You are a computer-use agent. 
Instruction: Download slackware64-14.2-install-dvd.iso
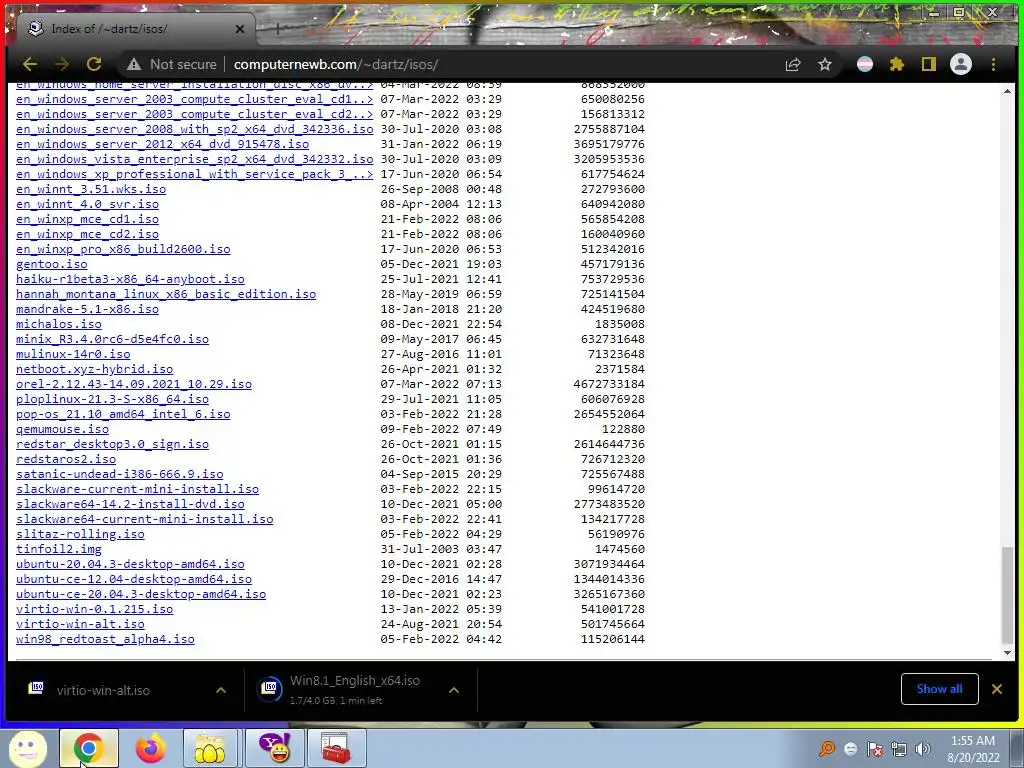[130, 504]
